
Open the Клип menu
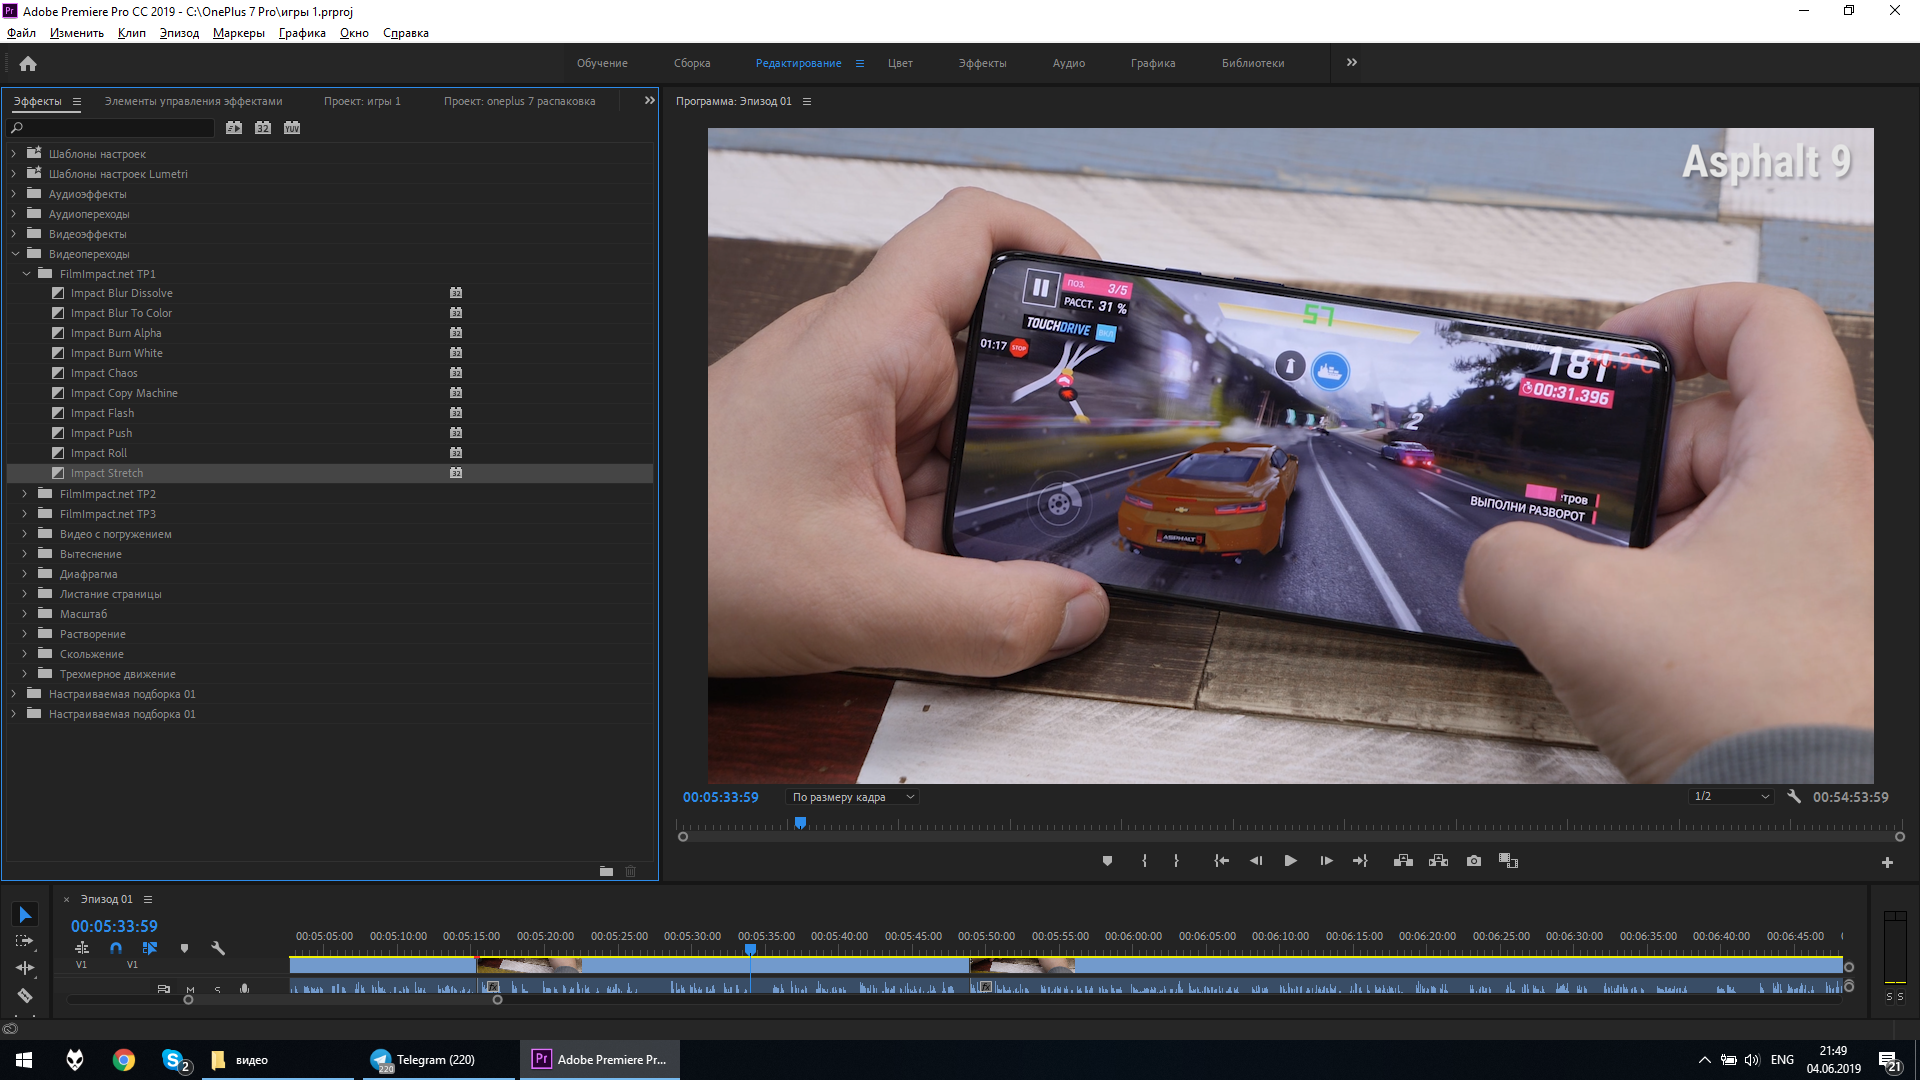[131, 33]
